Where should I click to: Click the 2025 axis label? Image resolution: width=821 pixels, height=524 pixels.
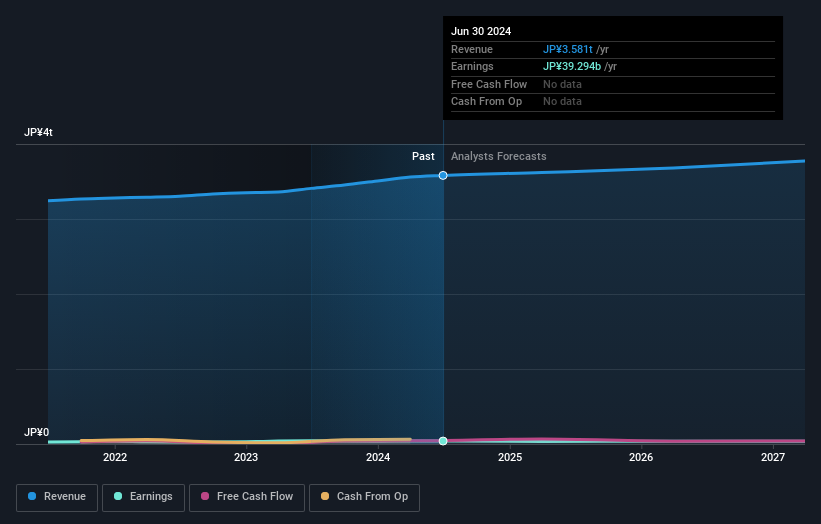[x=509, y=458]
